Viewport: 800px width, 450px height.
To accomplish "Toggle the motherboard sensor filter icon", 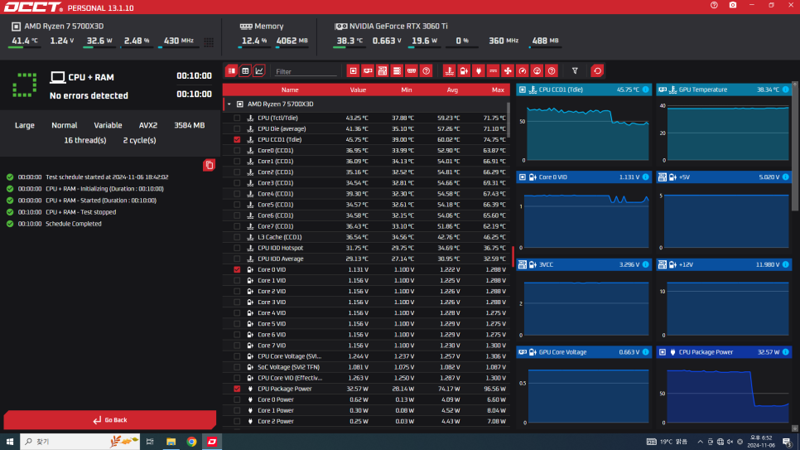I will [x=382, y=71].
